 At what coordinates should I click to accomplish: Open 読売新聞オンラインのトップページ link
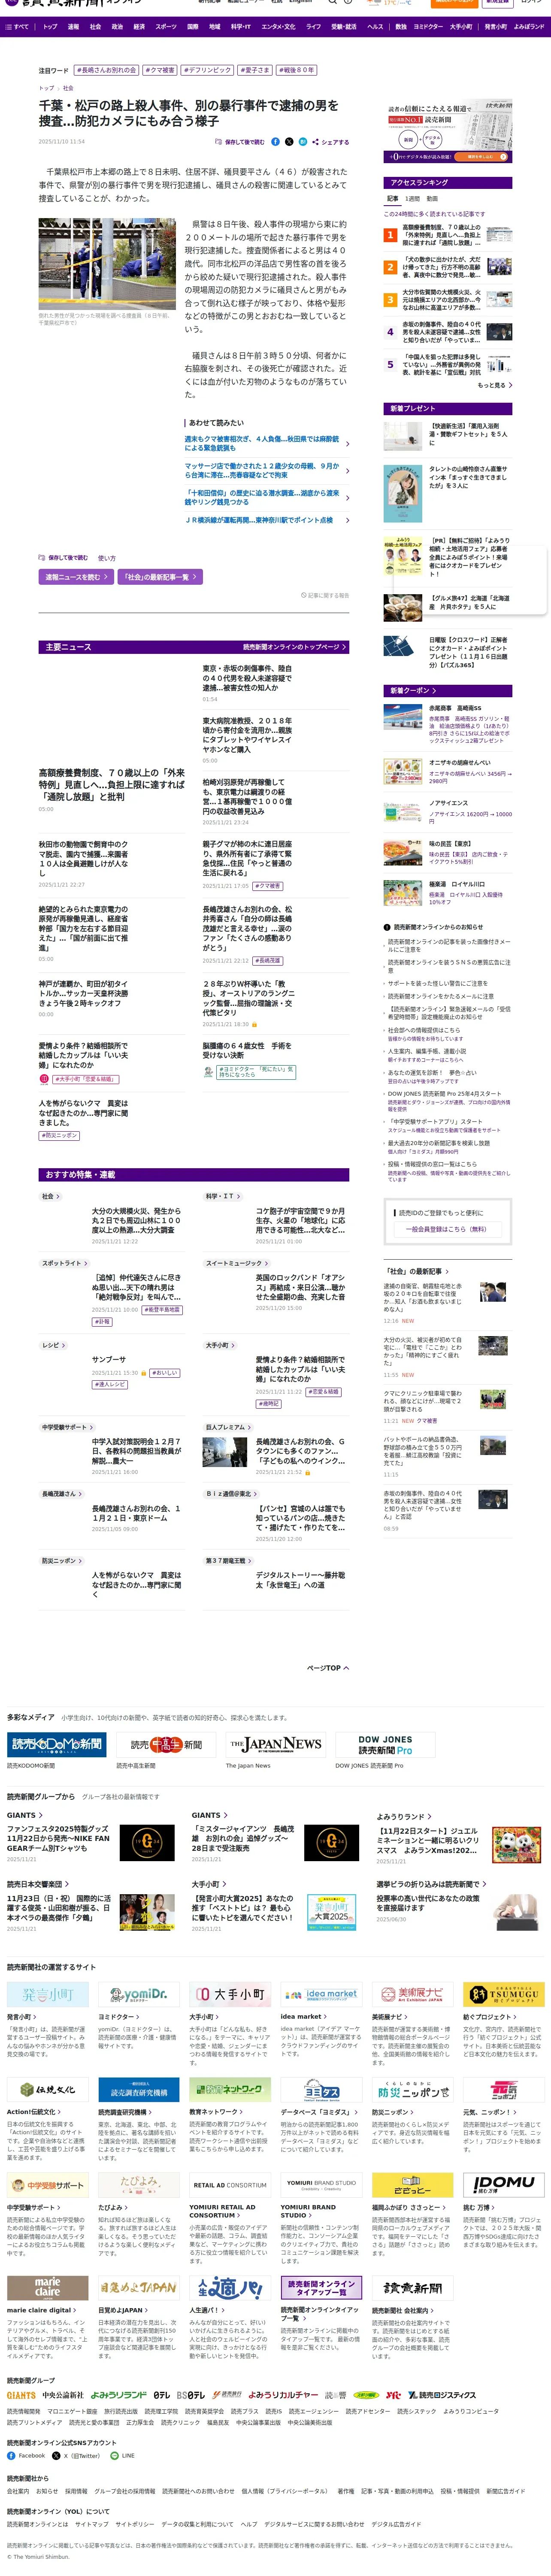point(295,647)
